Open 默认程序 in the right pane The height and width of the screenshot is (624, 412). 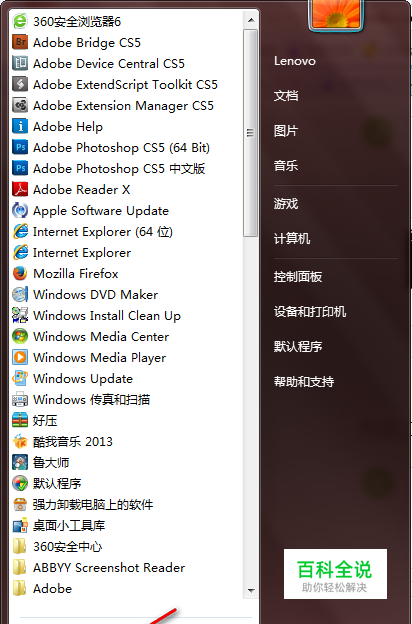298,347
